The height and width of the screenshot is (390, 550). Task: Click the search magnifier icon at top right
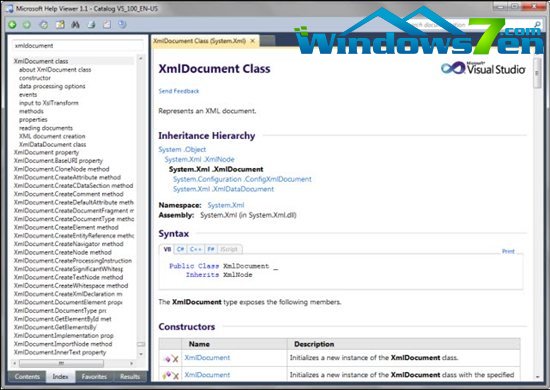[537, 24]
